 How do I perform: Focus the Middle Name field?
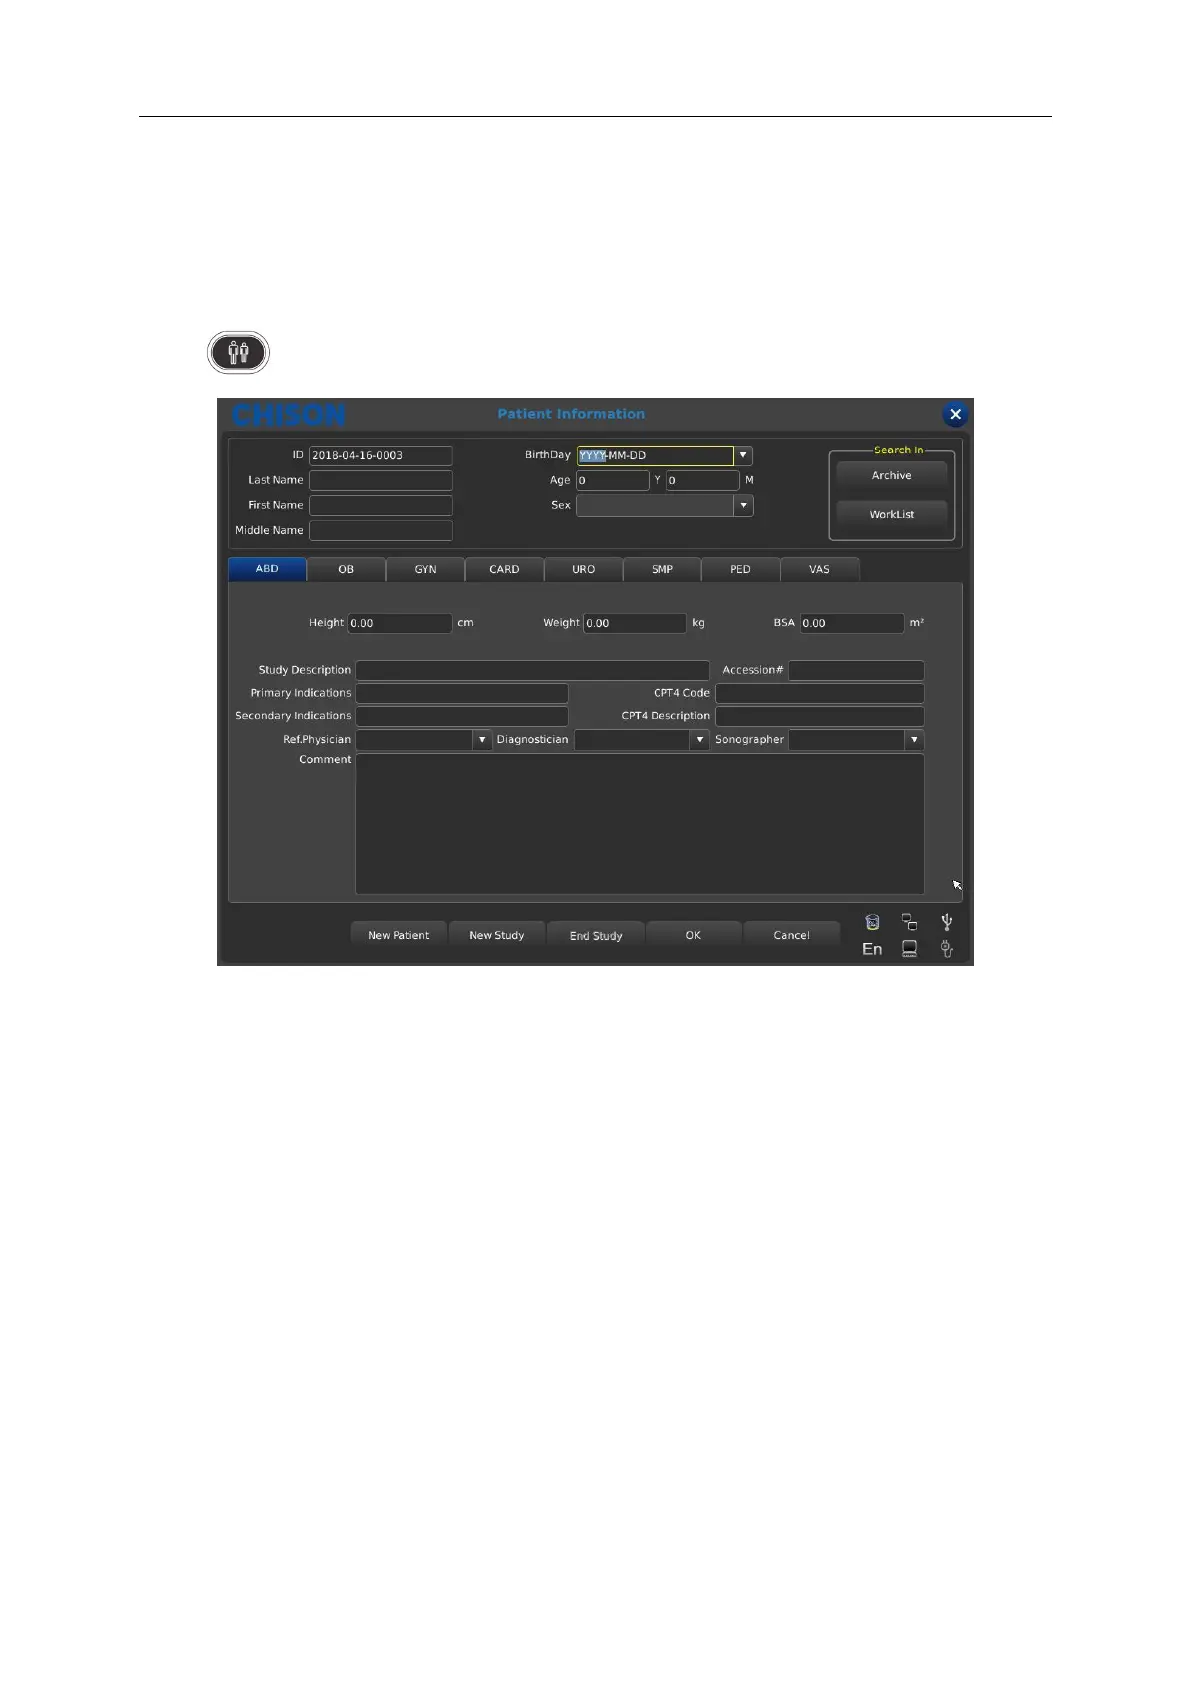[x=380, y=530]
